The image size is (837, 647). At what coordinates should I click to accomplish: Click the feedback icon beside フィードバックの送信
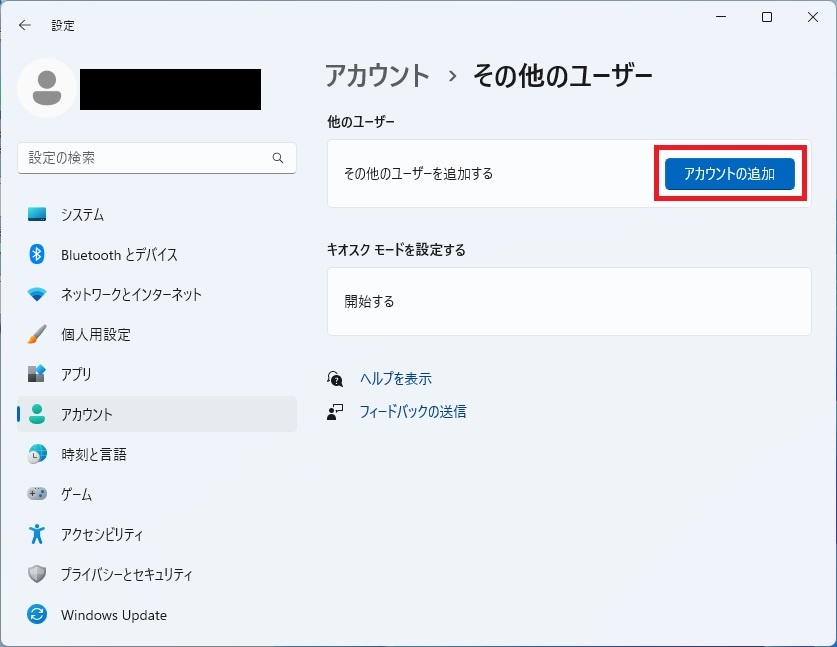[x=335, y=412]
